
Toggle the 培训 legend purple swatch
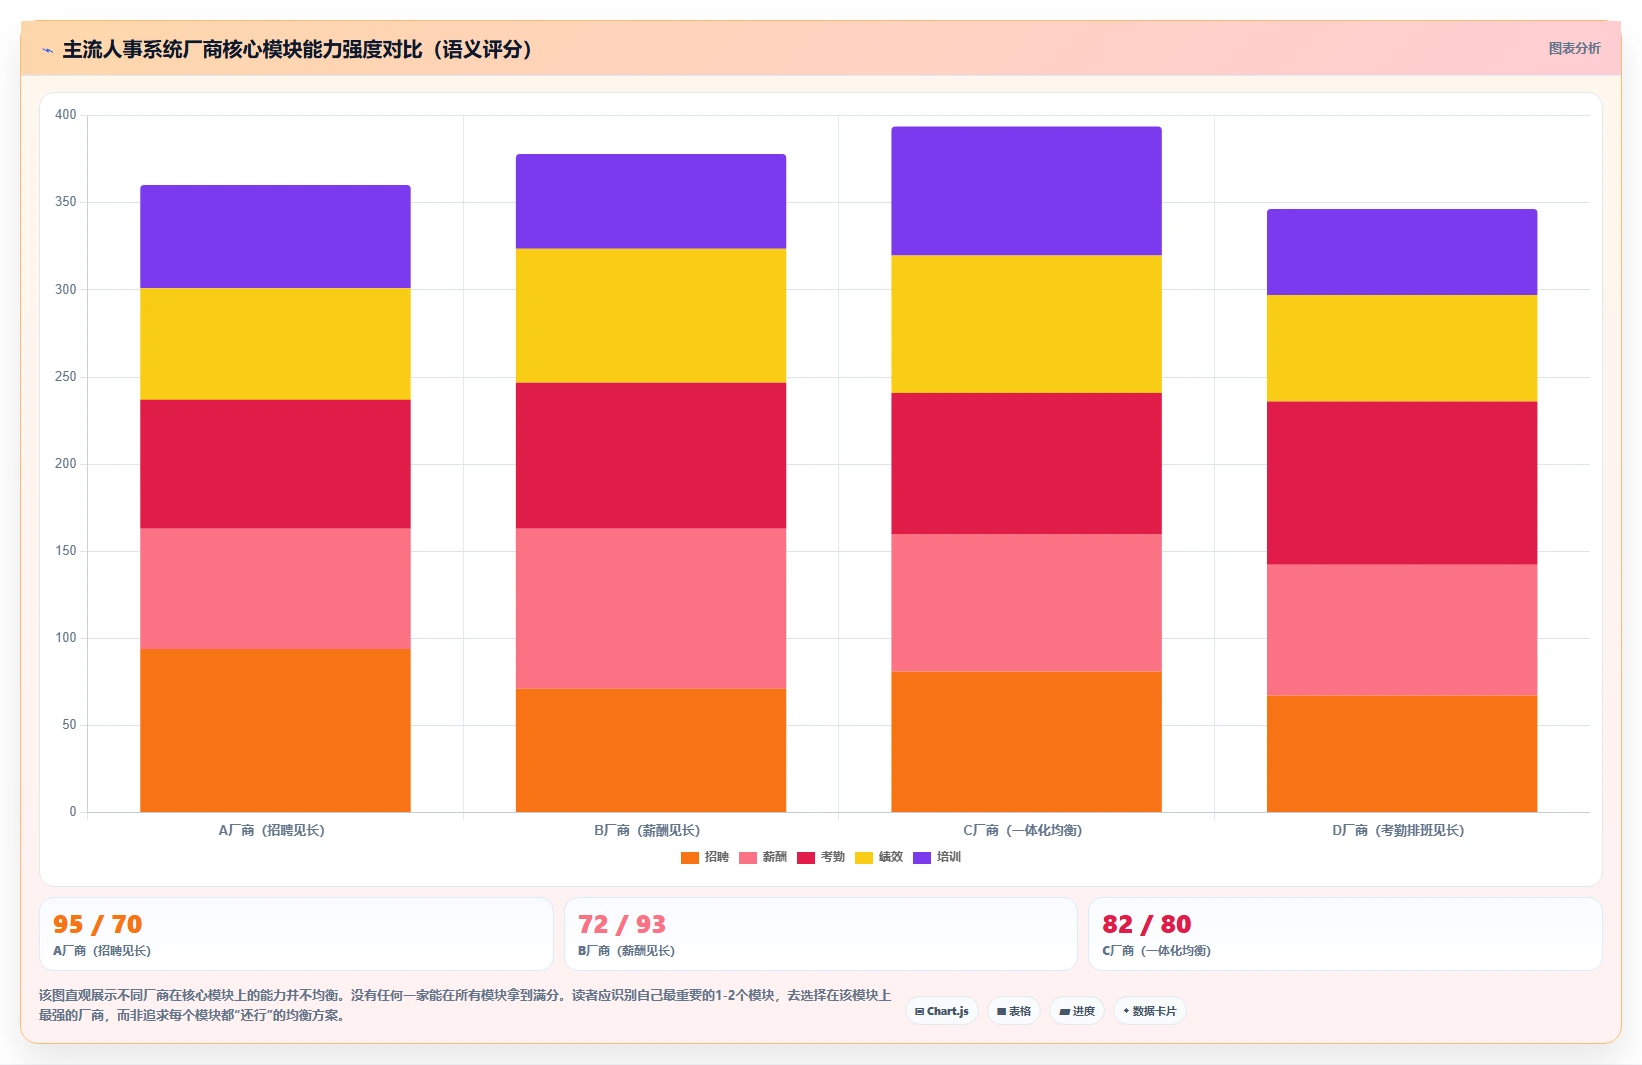(x=922, y=858)
